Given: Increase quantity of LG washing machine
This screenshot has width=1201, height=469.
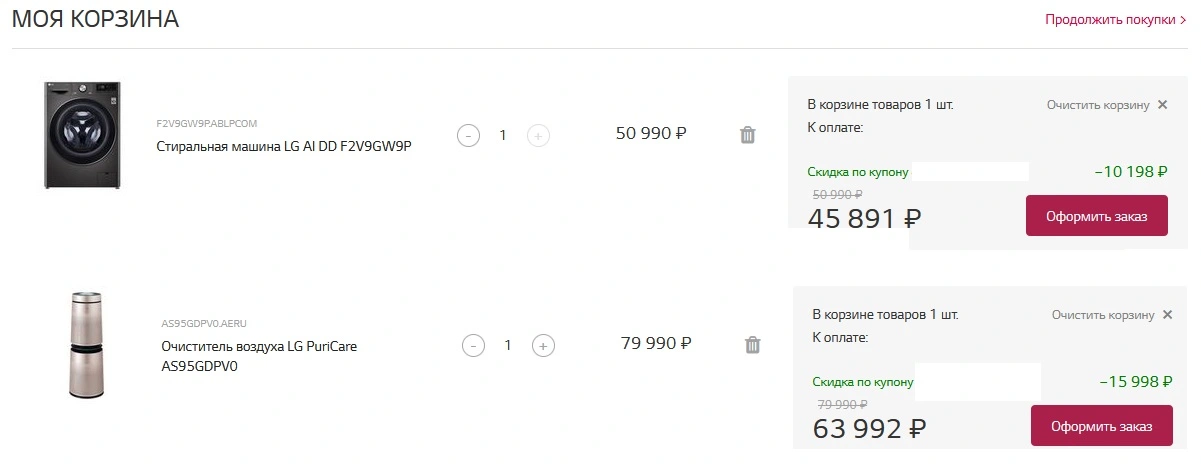Looking at the screenshot, I should click(x=538, y=135).
